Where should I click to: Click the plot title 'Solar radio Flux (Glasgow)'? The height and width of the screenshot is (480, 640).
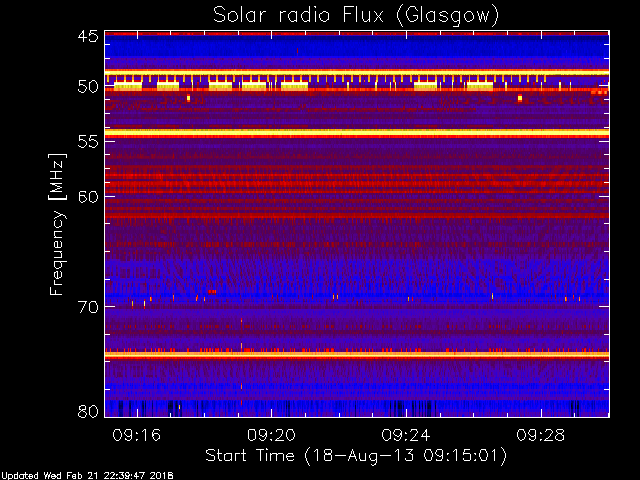[x=356, y=16]
